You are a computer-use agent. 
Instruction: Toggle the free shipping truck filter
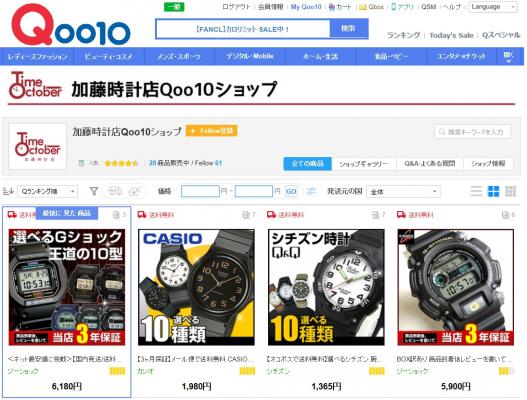[x=115, y=191]
